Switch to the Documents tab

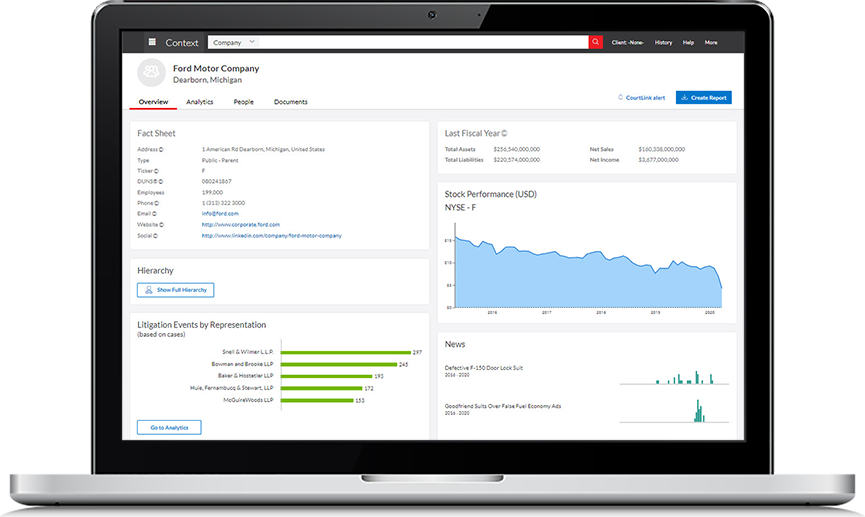[x=291, y=102]
